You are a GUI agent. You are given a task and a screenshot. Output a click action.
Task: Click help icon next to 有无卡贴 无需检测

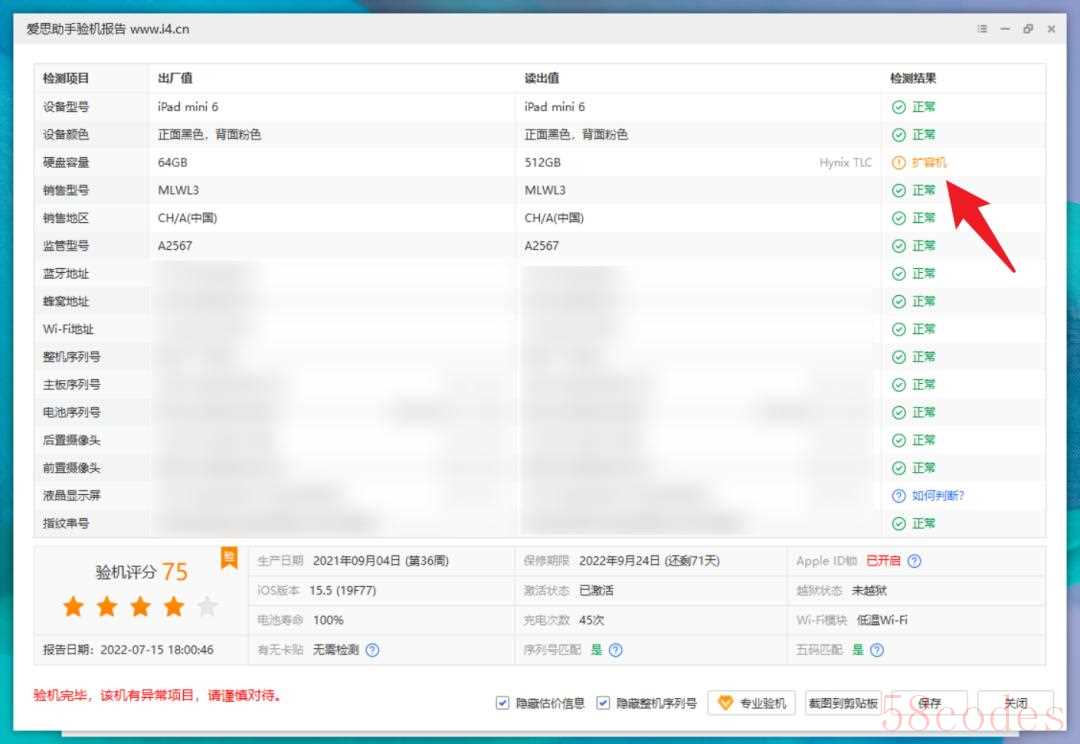[x=373, y=650]
